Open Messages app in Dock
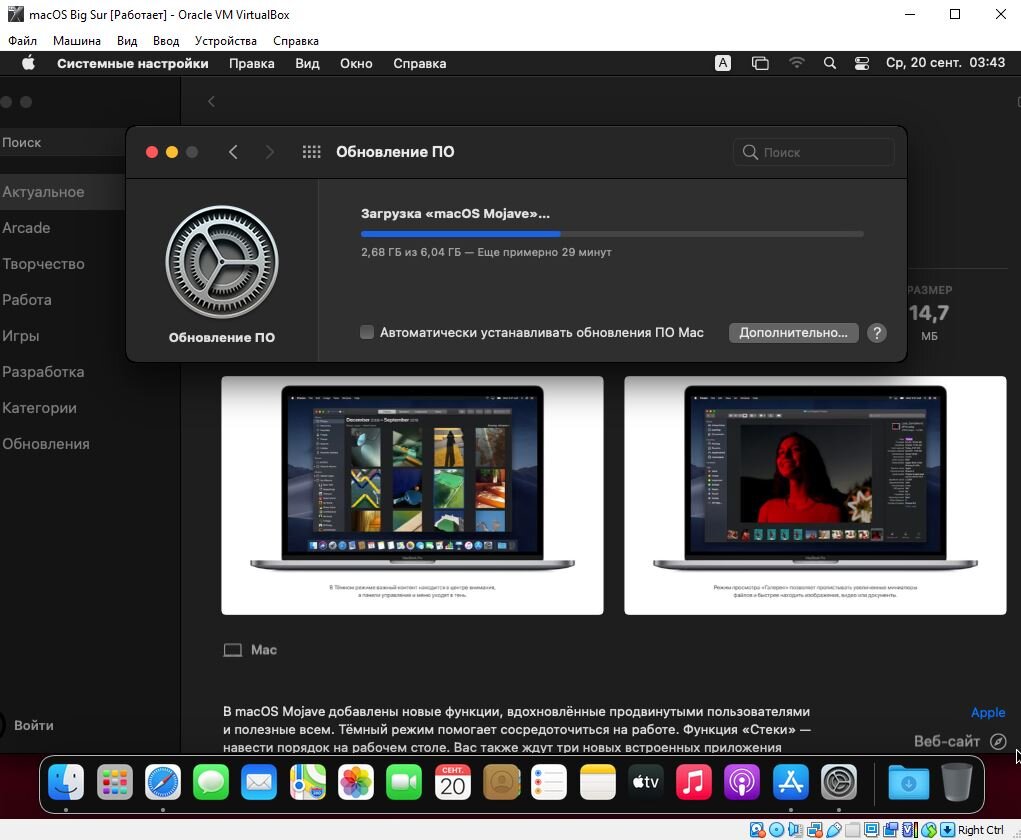The image size is (1021, 840). 211,782
